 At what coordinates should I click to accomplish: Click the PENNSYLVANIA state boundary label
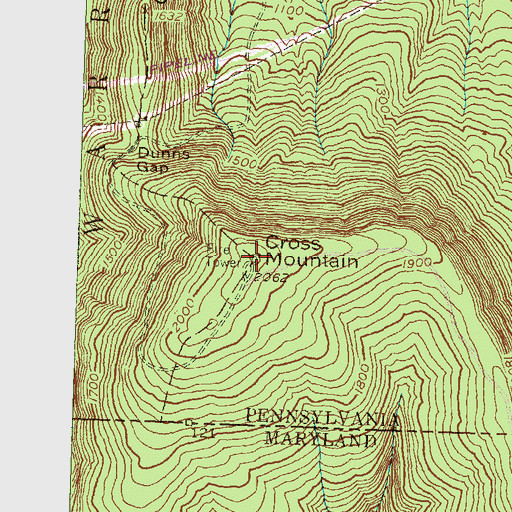323,419
